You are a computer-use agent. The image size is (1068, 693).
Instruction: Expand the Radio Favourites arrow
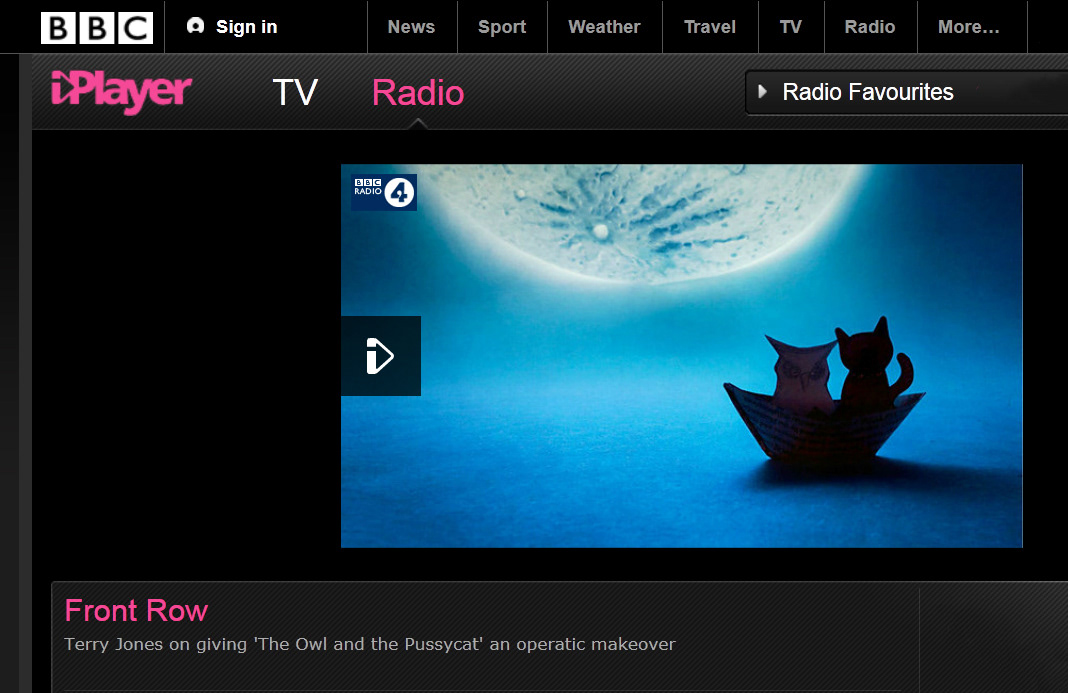click(x=763, y=91)
